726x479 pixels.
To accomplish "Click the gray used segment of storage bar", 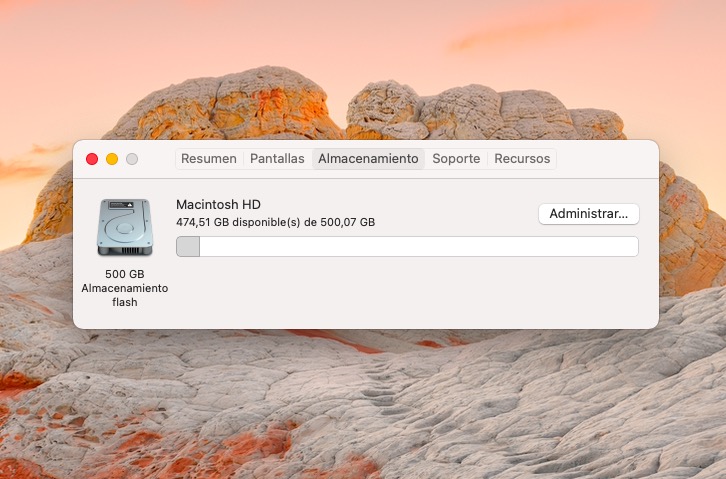I will pyautogui.click(x=188, y=247).
